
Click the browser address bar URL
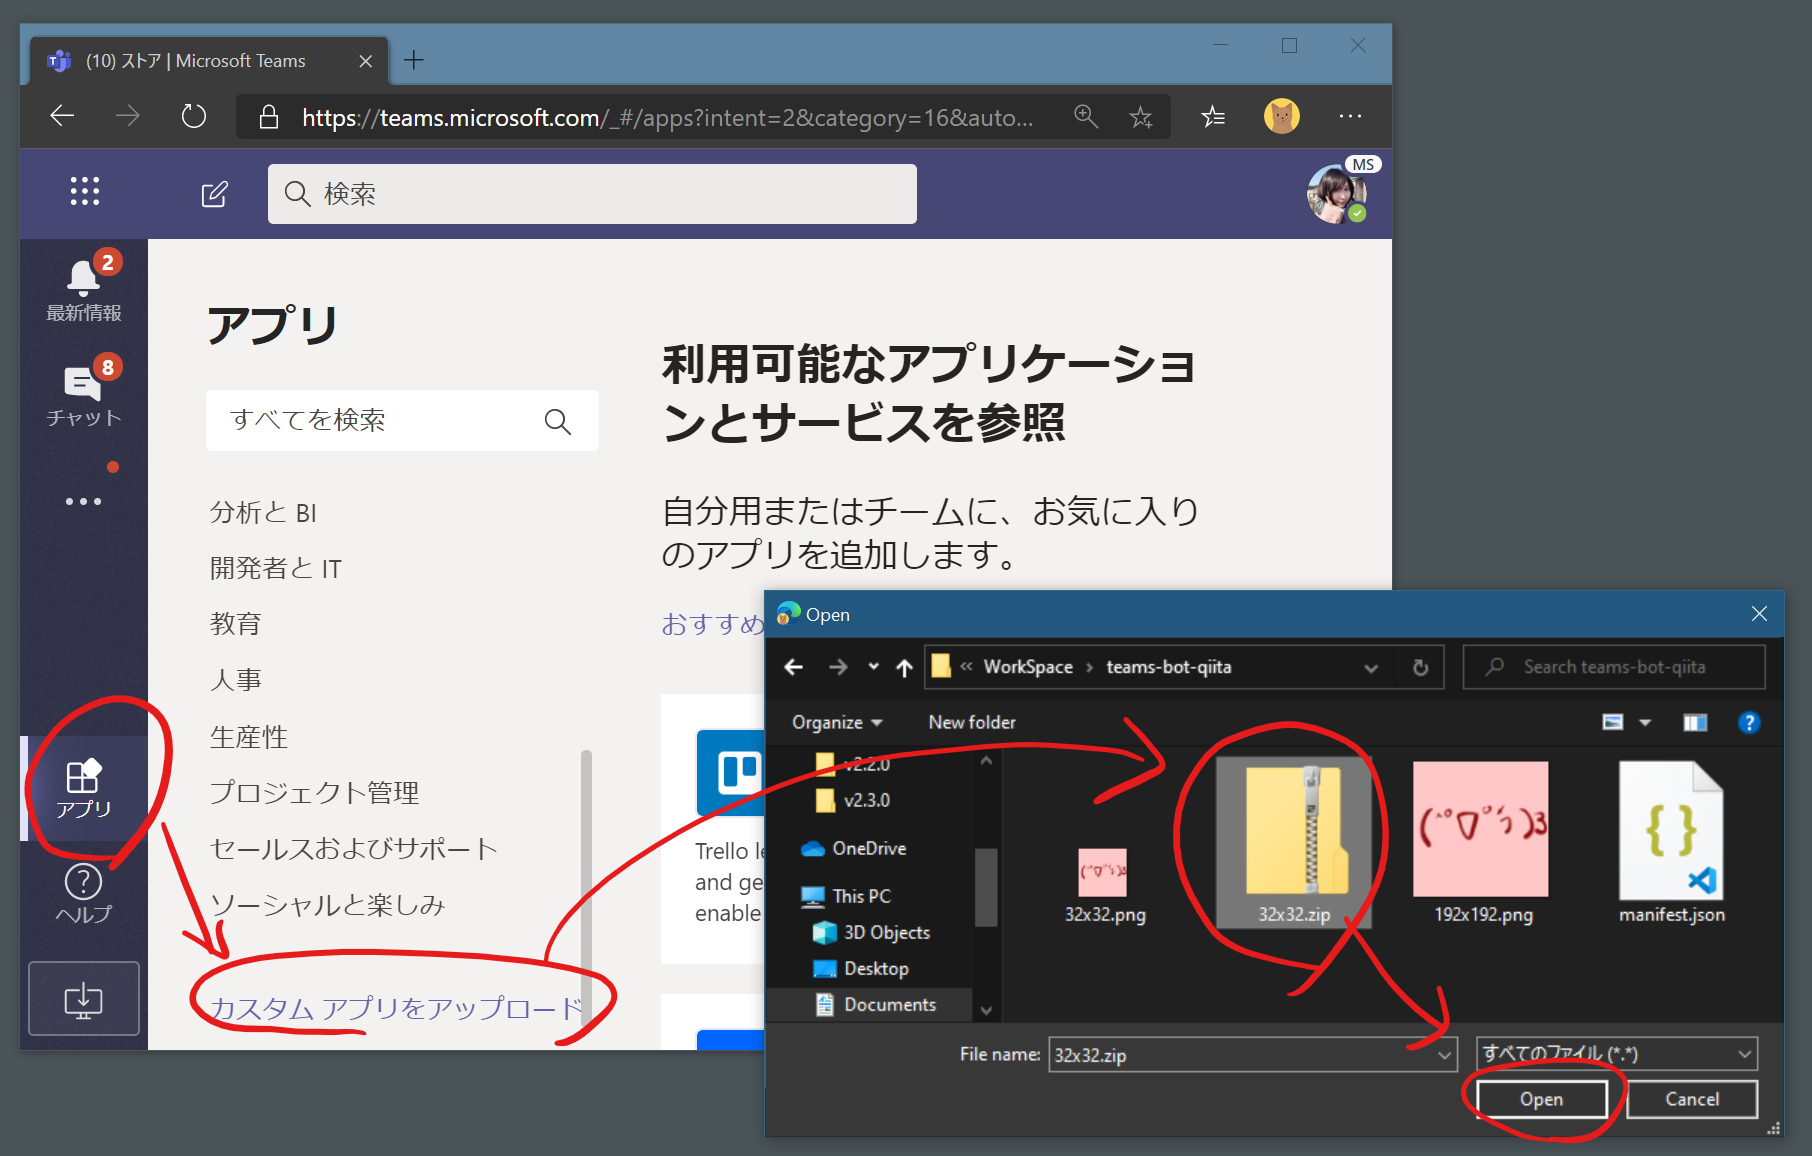tap(667, 118)
